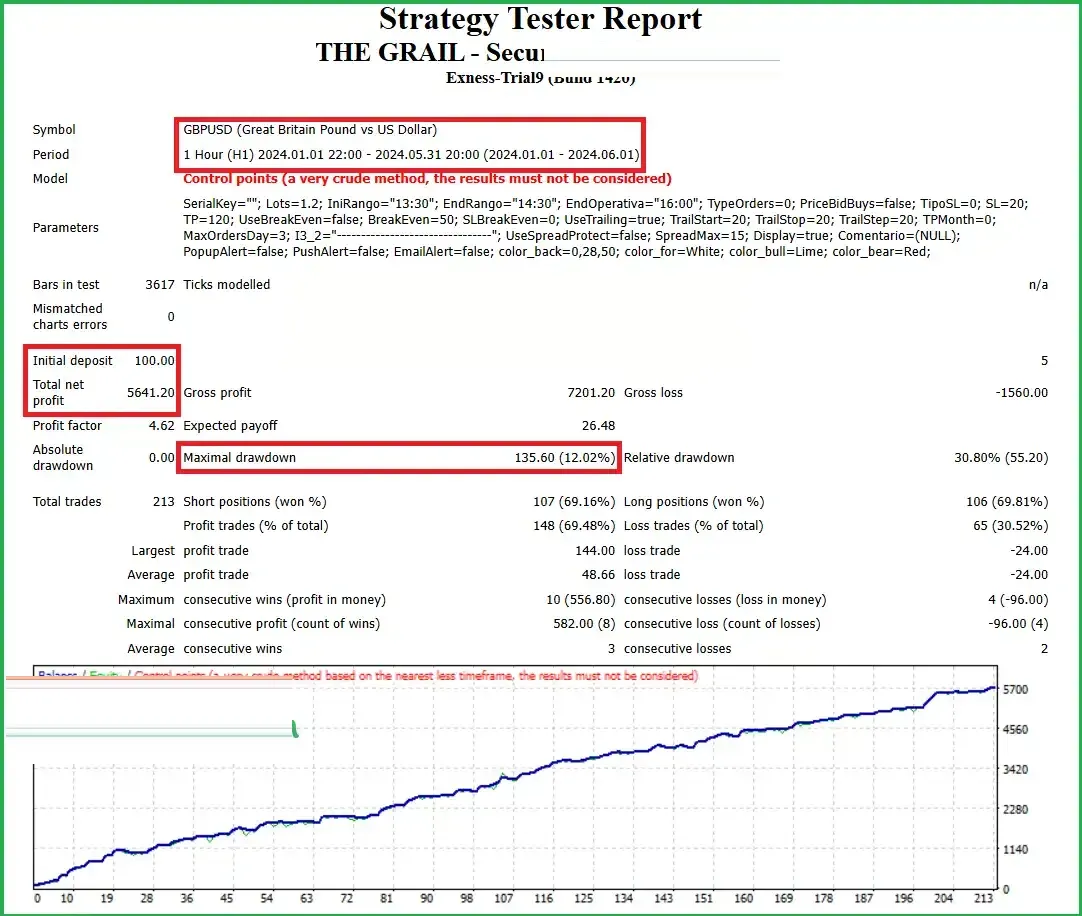
Task: Click the Profit factor value 4.62
Action: click(x=161, y=426)
